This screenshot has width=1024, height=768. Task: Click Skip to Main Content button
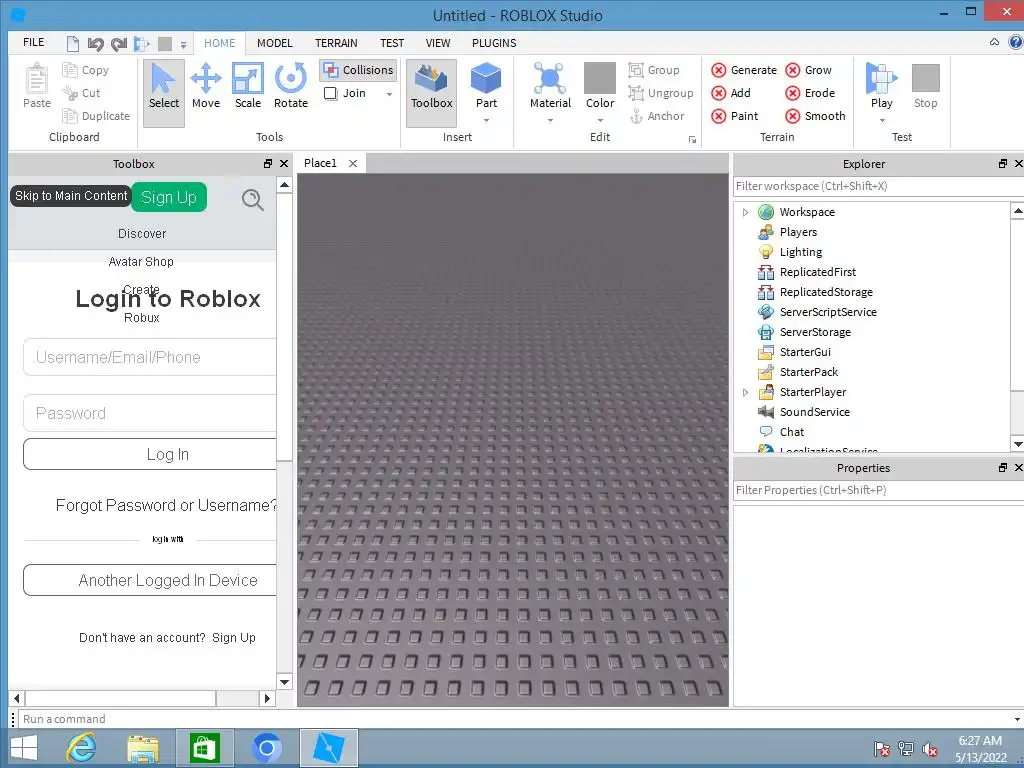71,196
